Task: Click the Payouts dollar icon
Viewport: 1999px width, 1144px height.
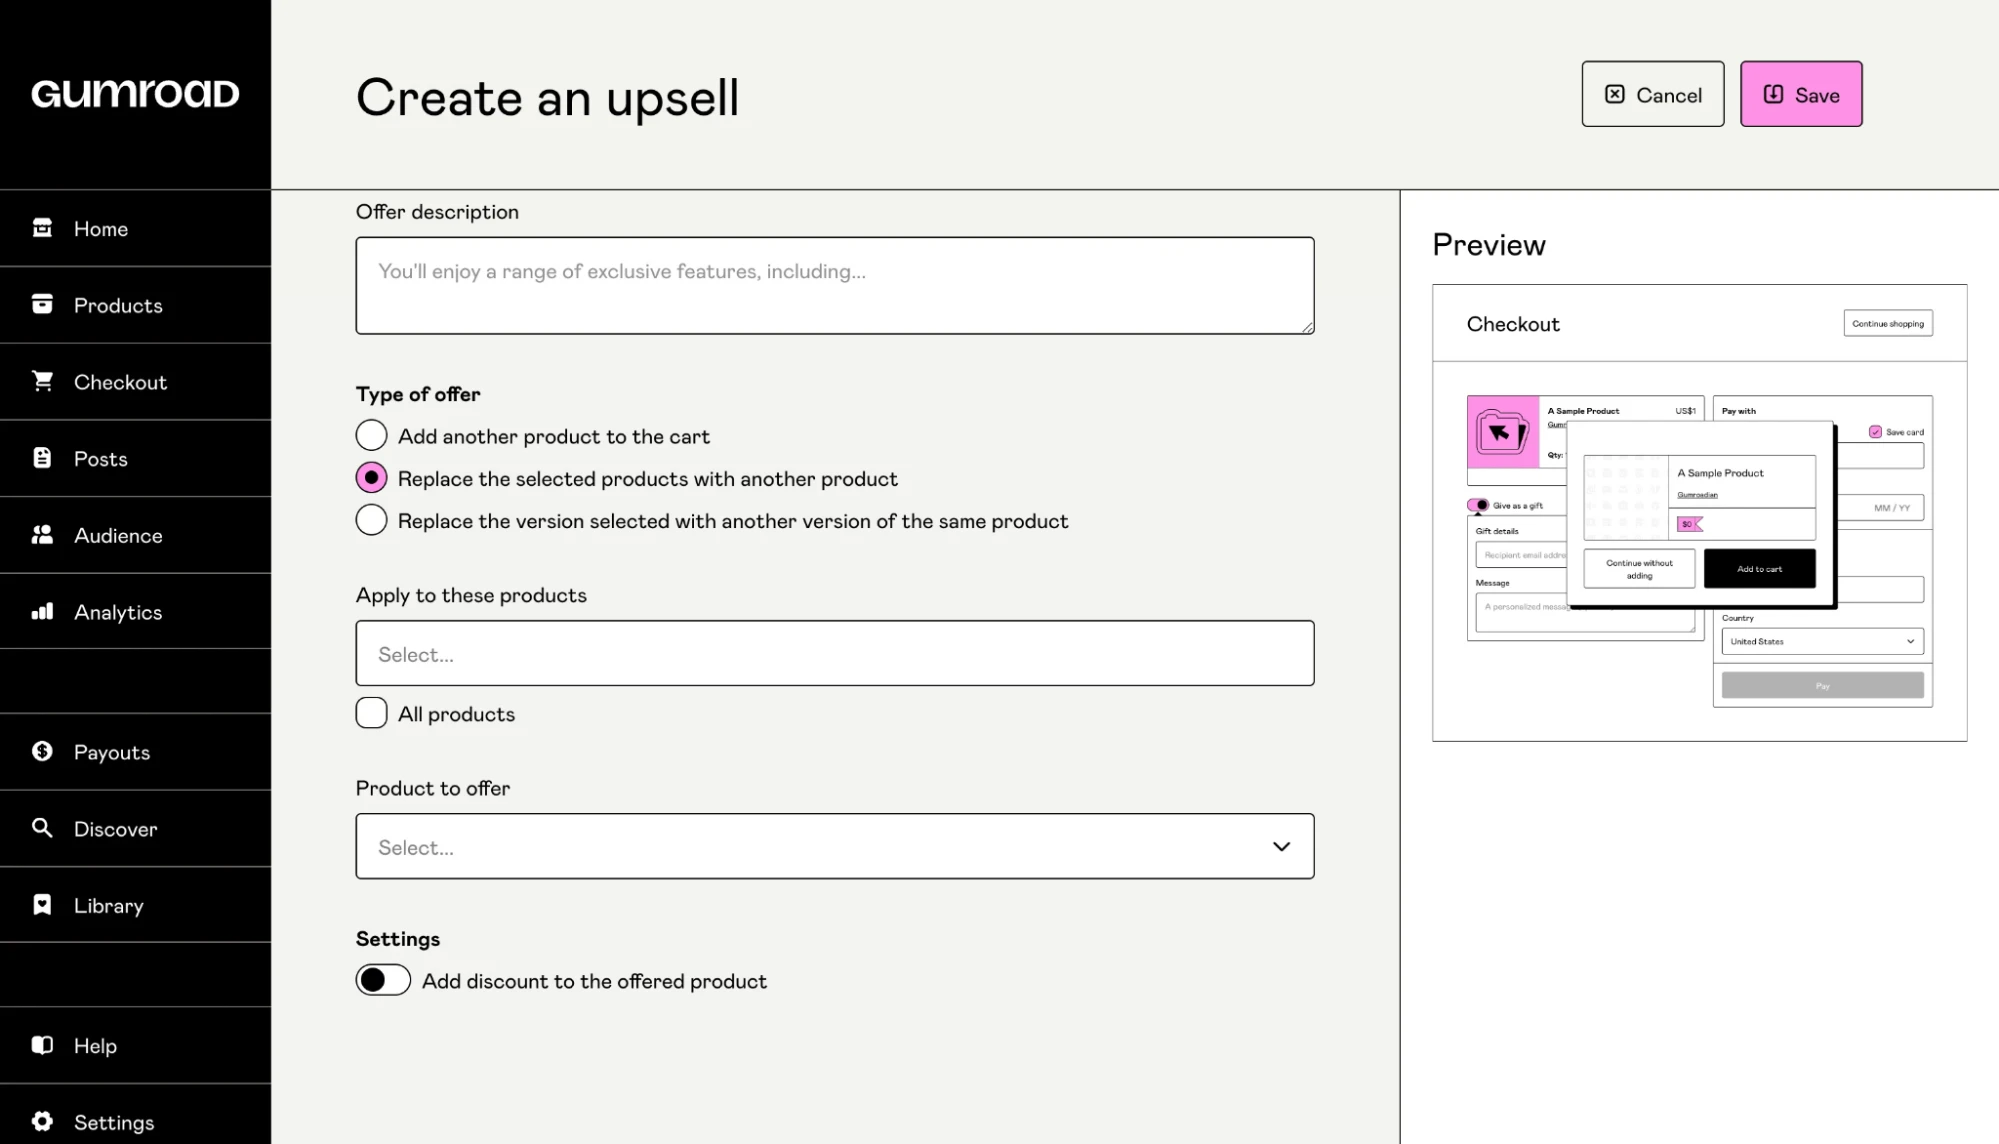Action: click(x=42, y=752)
